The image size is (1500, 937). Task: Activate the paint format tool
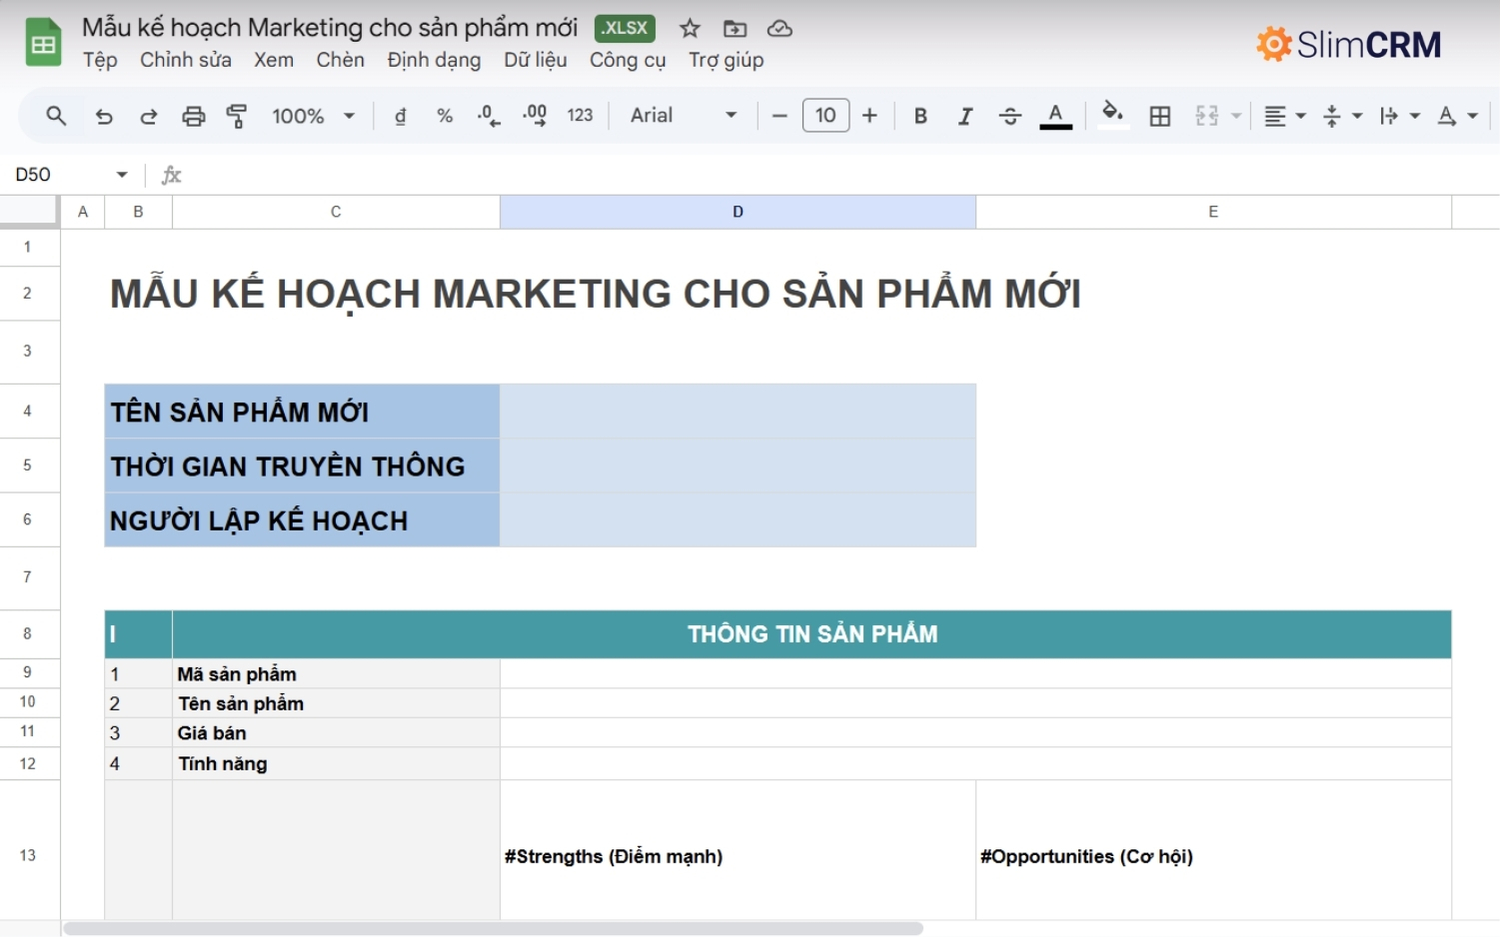pos(237,116)
